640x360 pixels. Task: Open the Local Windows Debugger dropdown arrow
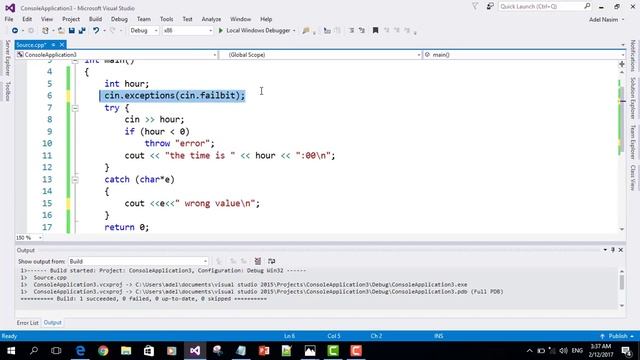(x=294, y=31)
